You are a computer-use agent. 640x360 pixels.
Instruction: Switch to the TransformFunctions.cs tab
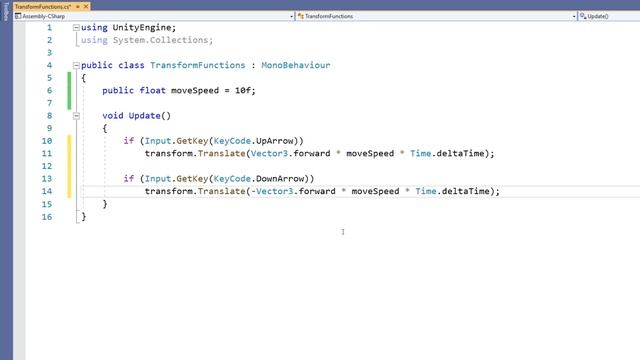pyautogui.click(x=42, y=7)
